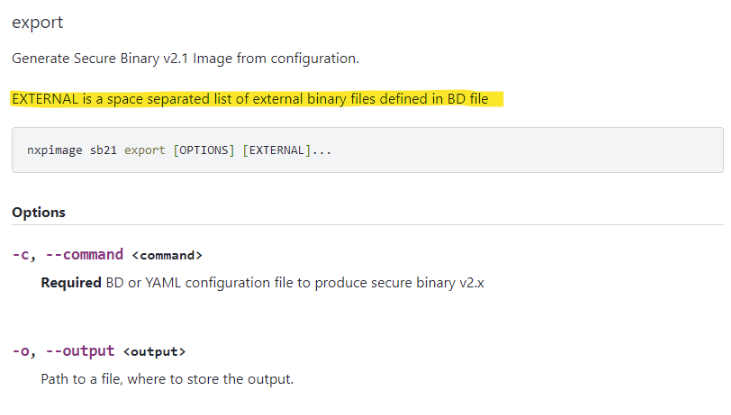731x415 pixels.
Task: Click "sb21" in the code block
Action: [103, 151]
